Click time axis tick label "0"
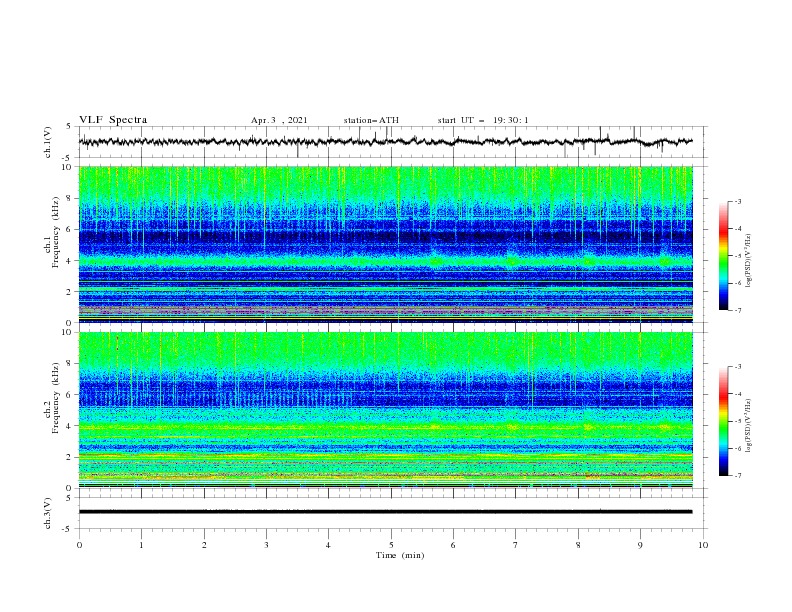Viewport: 792px width, 612px height. [79, 545]
